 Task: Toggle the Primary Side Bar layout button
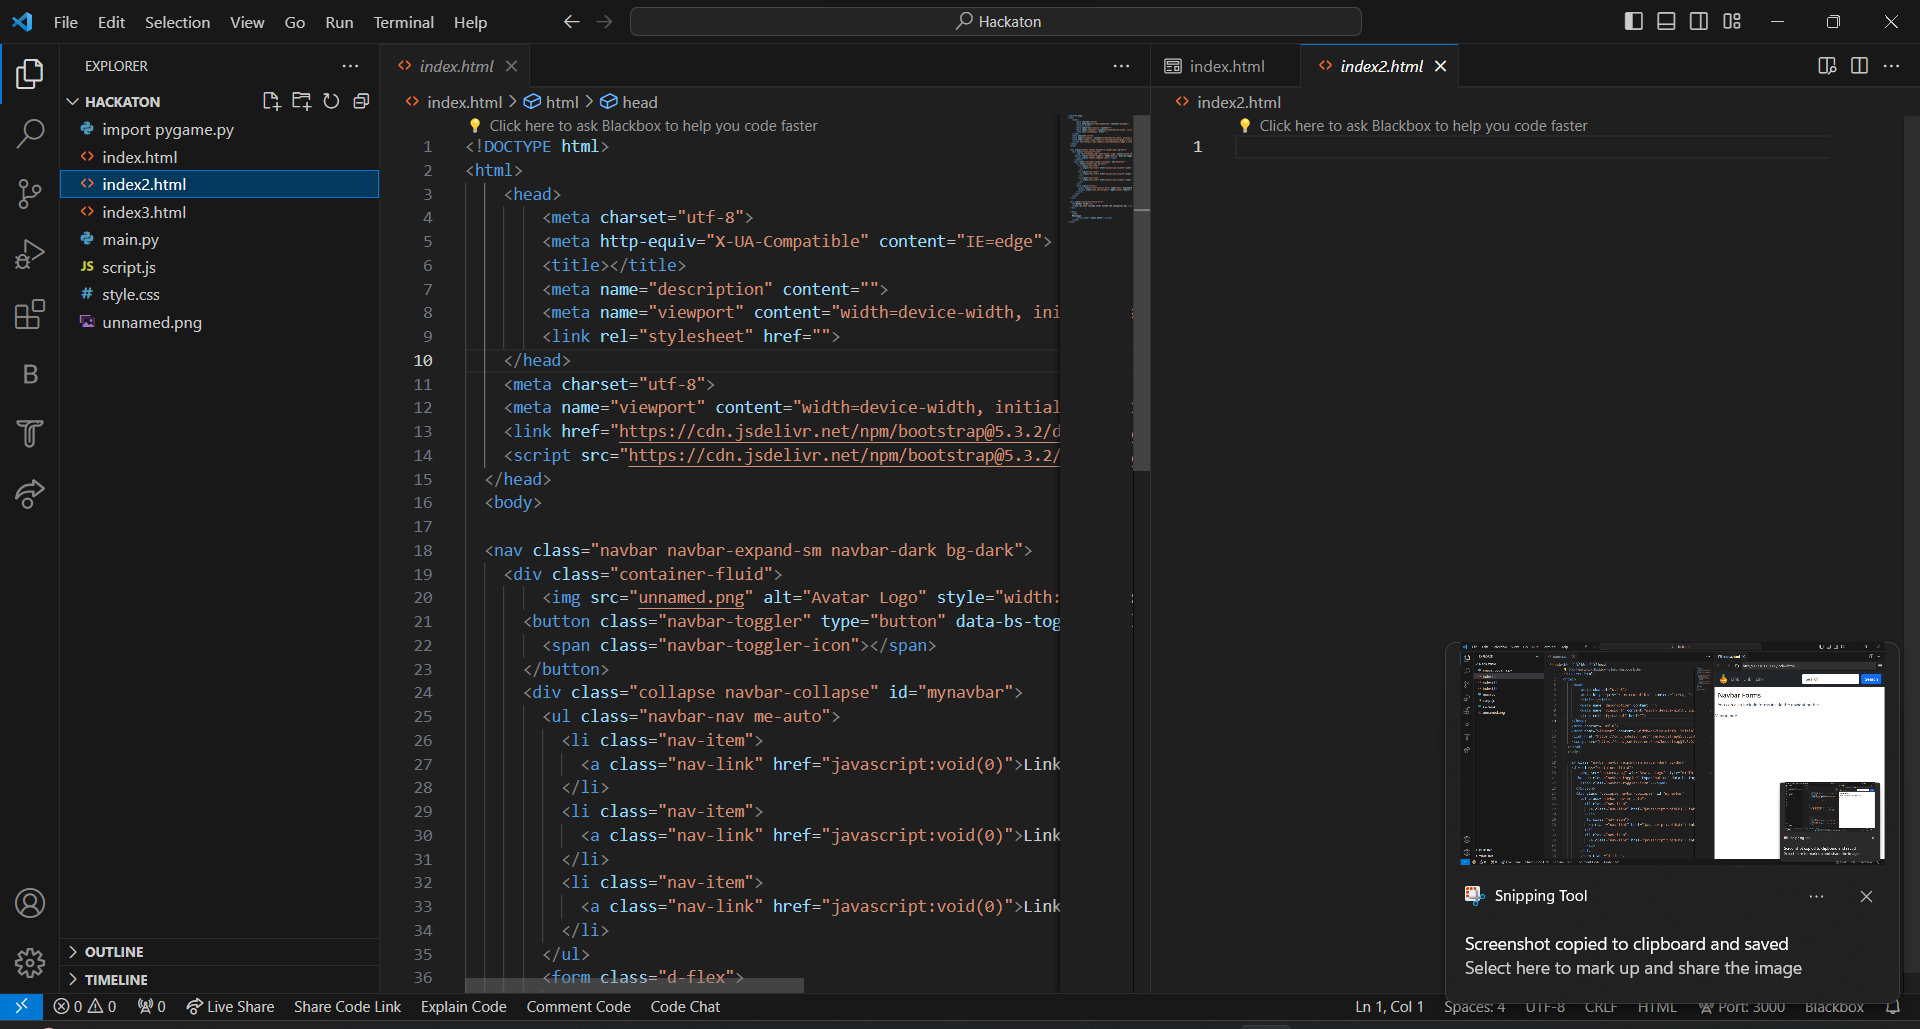1634,21
